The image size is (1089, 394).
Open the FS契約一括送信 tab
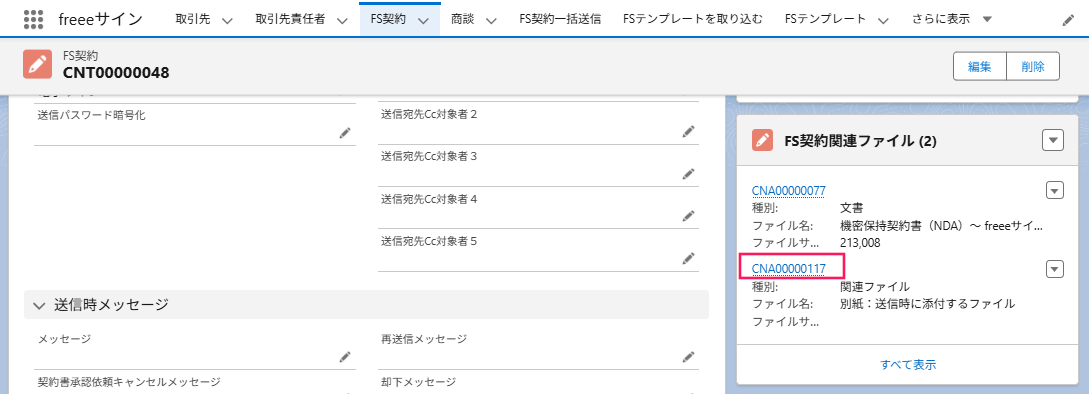coord(560,19)
